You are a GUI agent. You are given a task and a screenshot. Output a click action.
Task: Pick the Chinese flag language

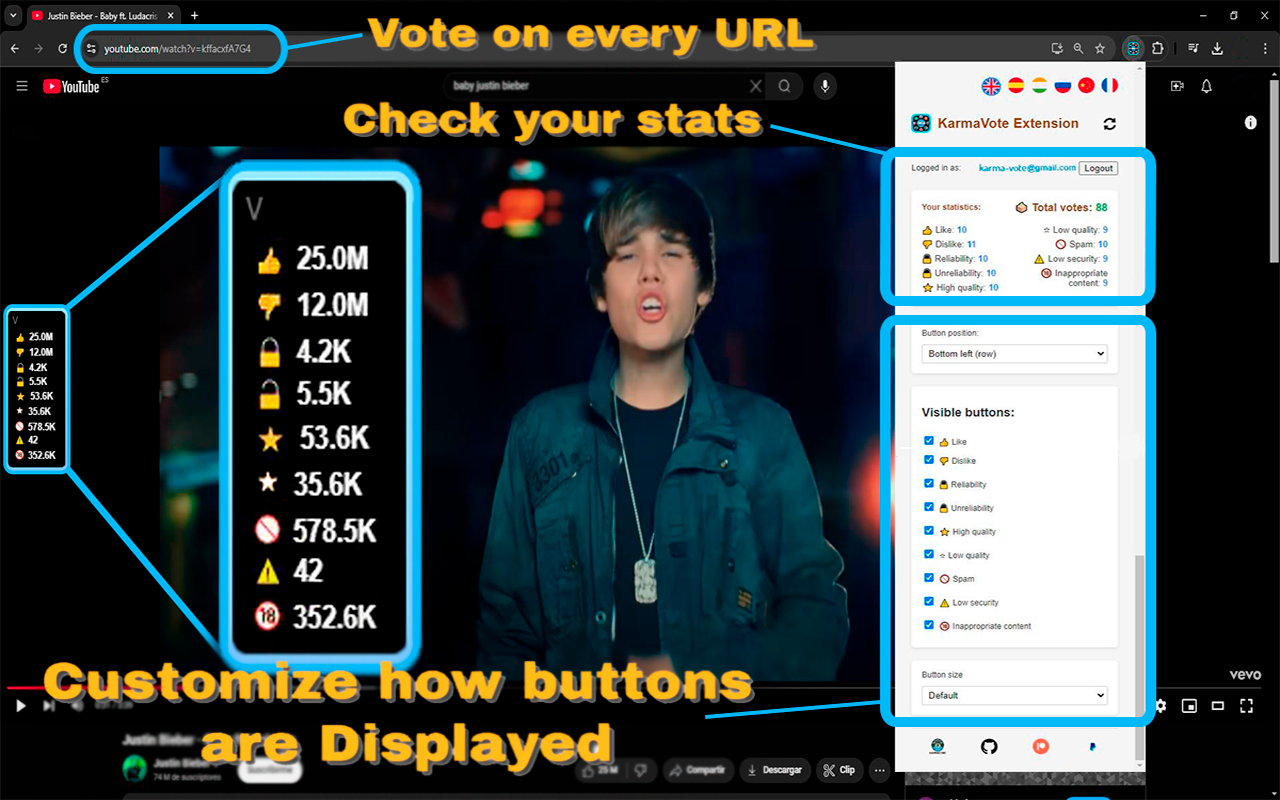(x=1086, y=86)
